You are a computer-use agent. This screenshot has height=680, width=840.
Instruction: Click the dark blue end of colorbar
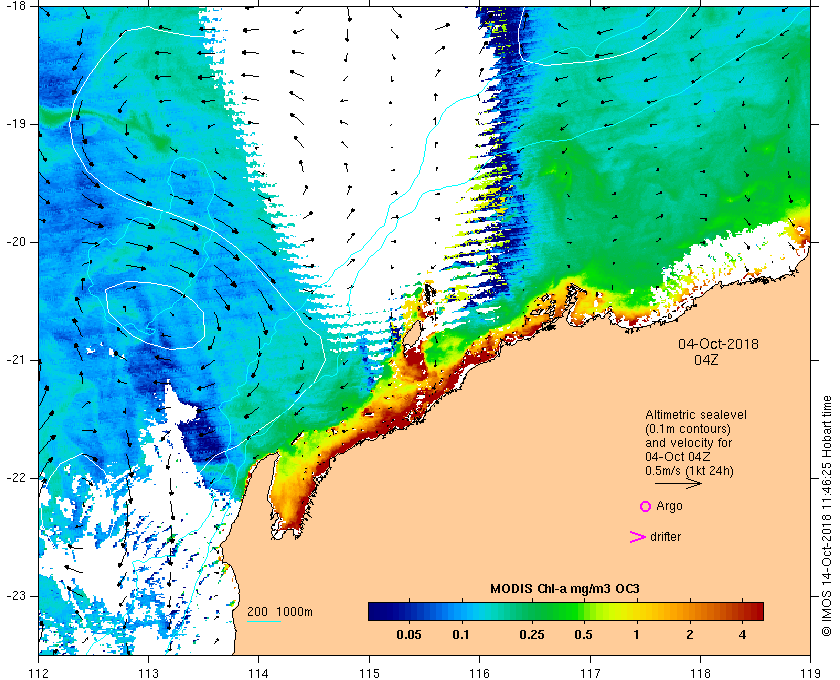coord(375,611)
